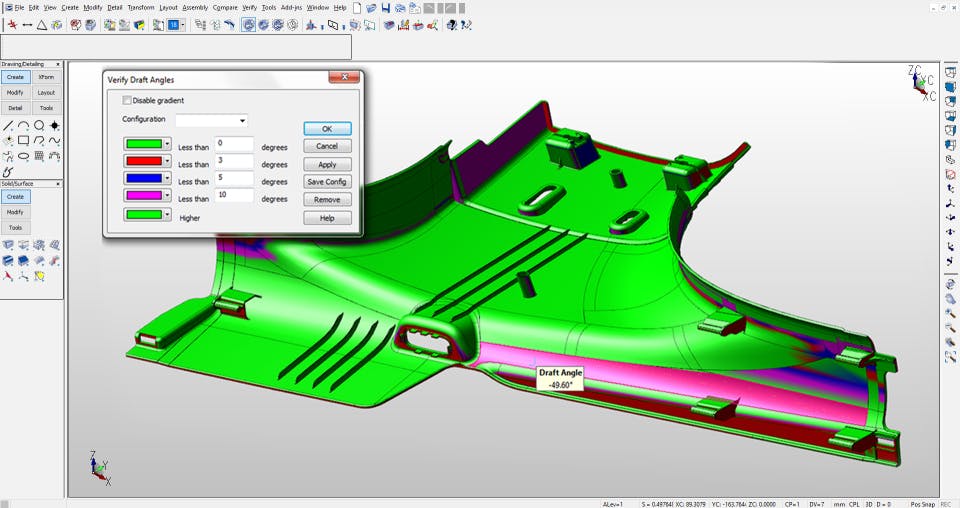Click the yellow highlighted solid tool icon
Screen dimensions: 960x508
click(39, 276)
